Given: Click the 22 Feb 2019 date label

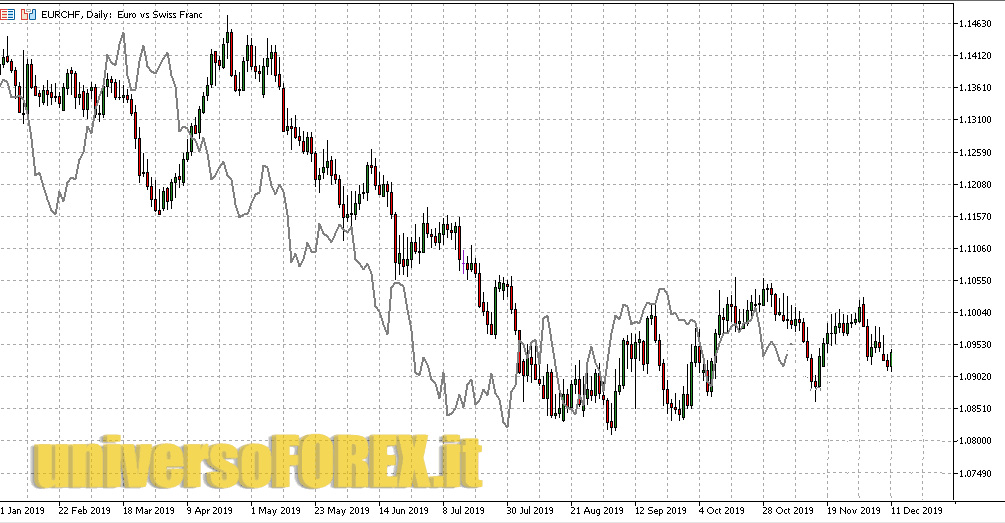Looking at the screenshot, I should [84, 509].
